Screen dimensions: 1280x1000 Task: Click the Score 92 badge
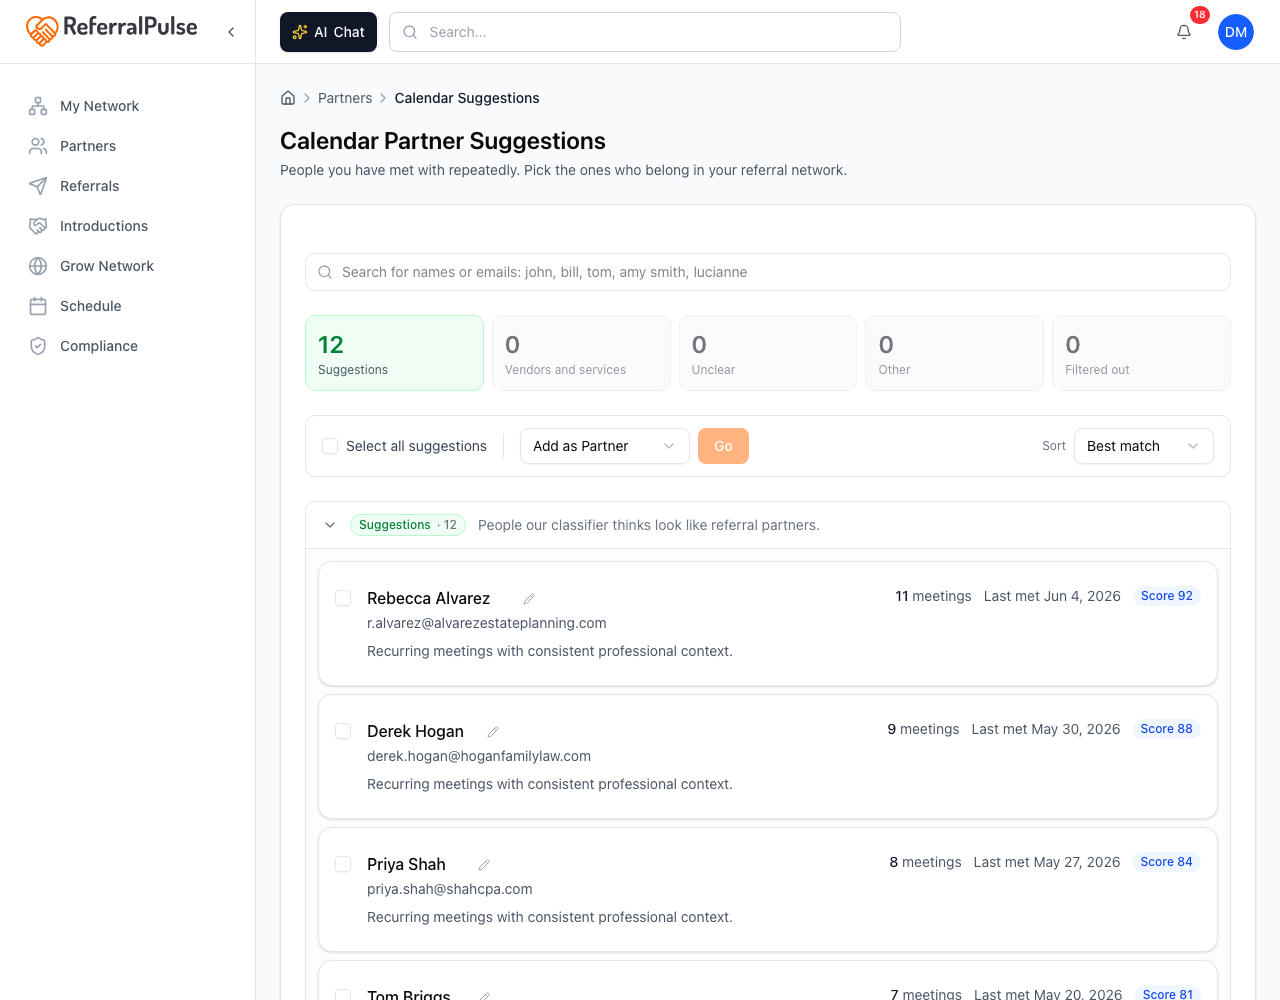[x=1166, y=596]
